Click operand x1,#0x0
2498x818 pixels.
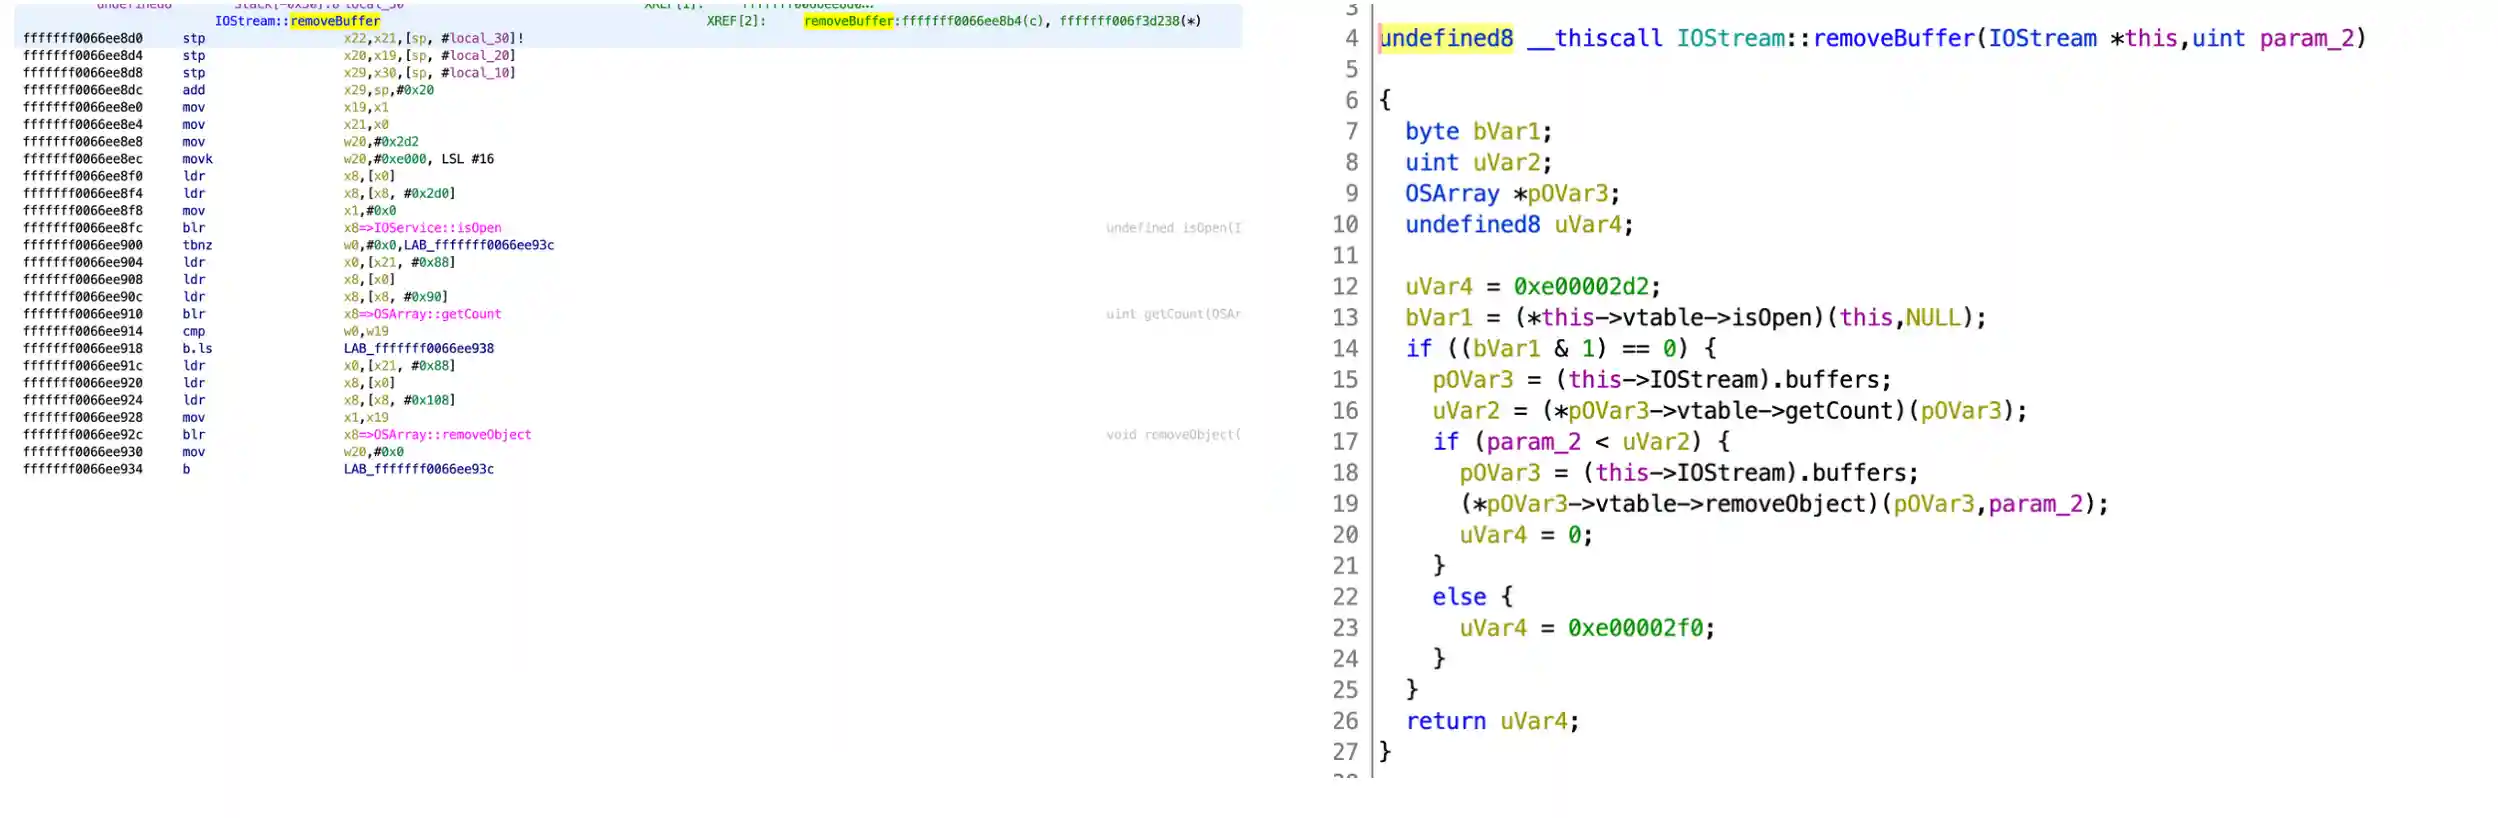(x=370, y=211)
